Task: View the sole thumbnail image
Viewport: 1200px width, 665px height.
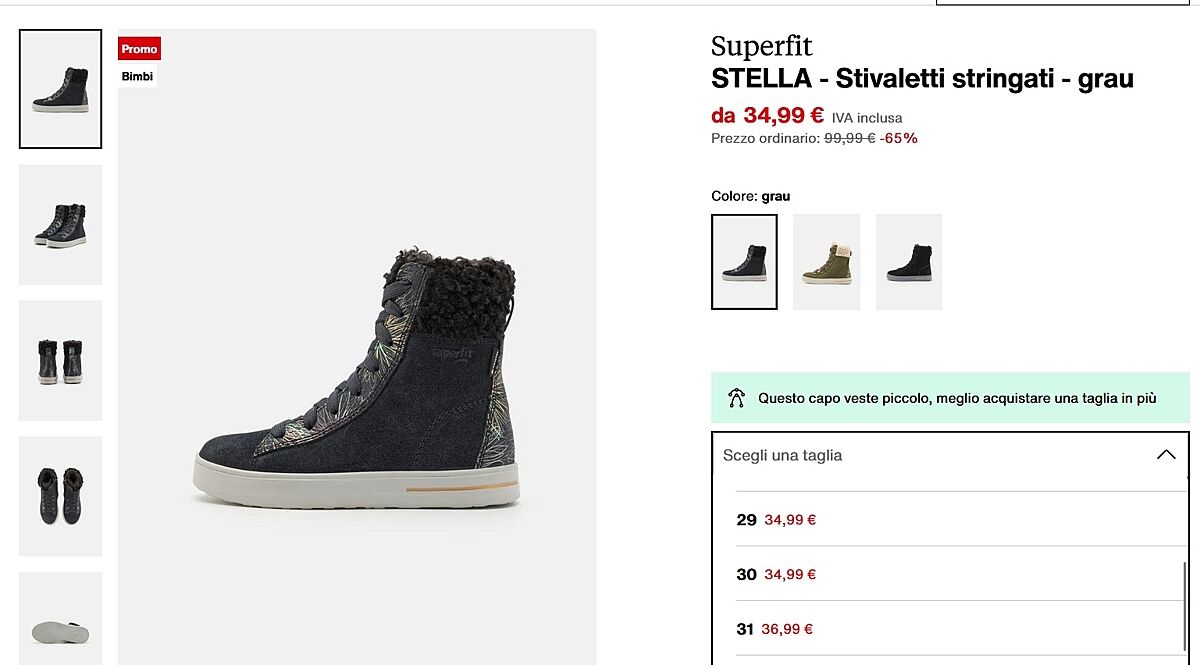Action: (60, 625)
